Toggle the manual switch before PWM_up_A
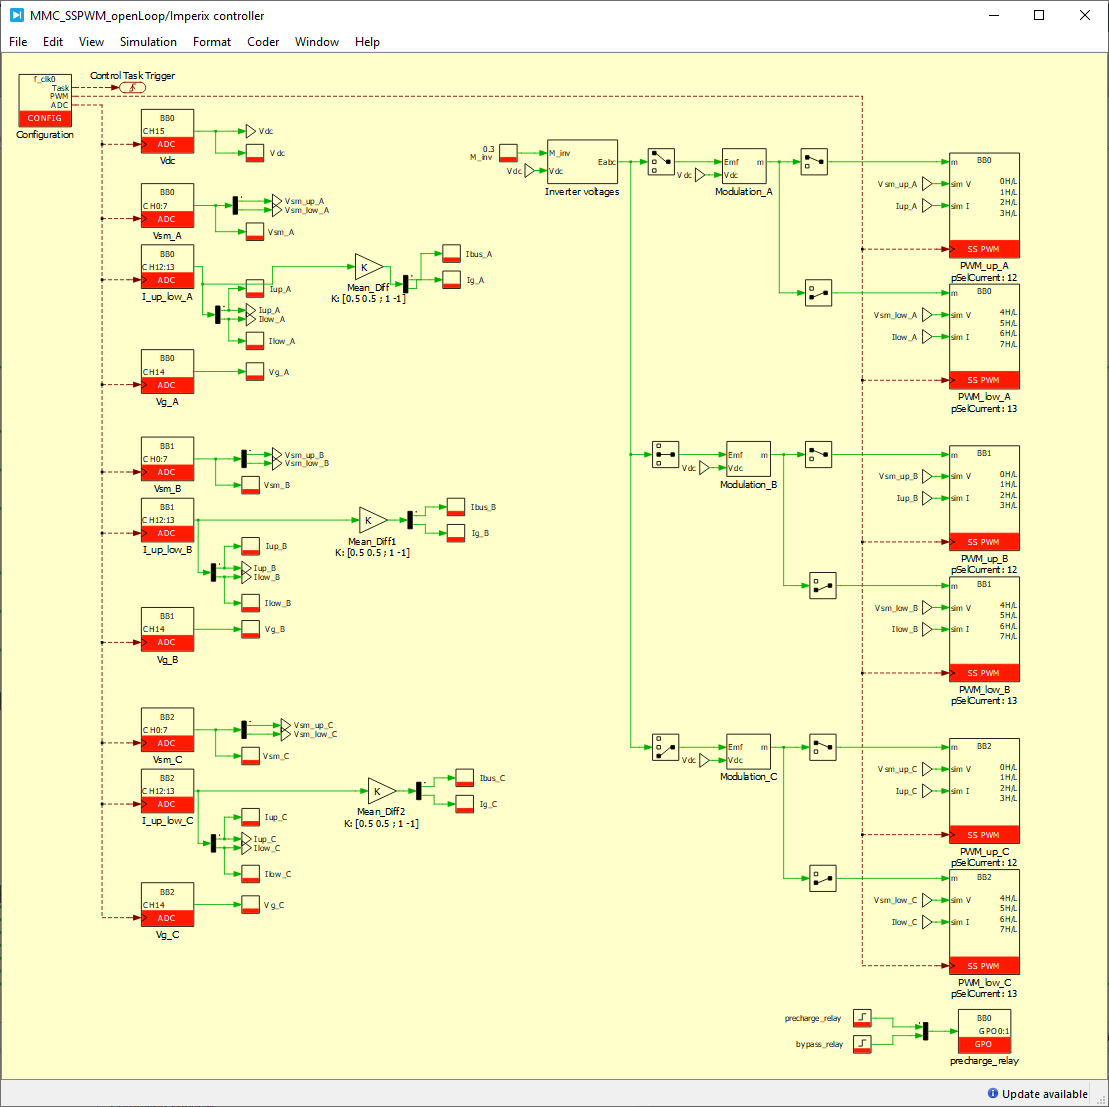 coord(813,162)
